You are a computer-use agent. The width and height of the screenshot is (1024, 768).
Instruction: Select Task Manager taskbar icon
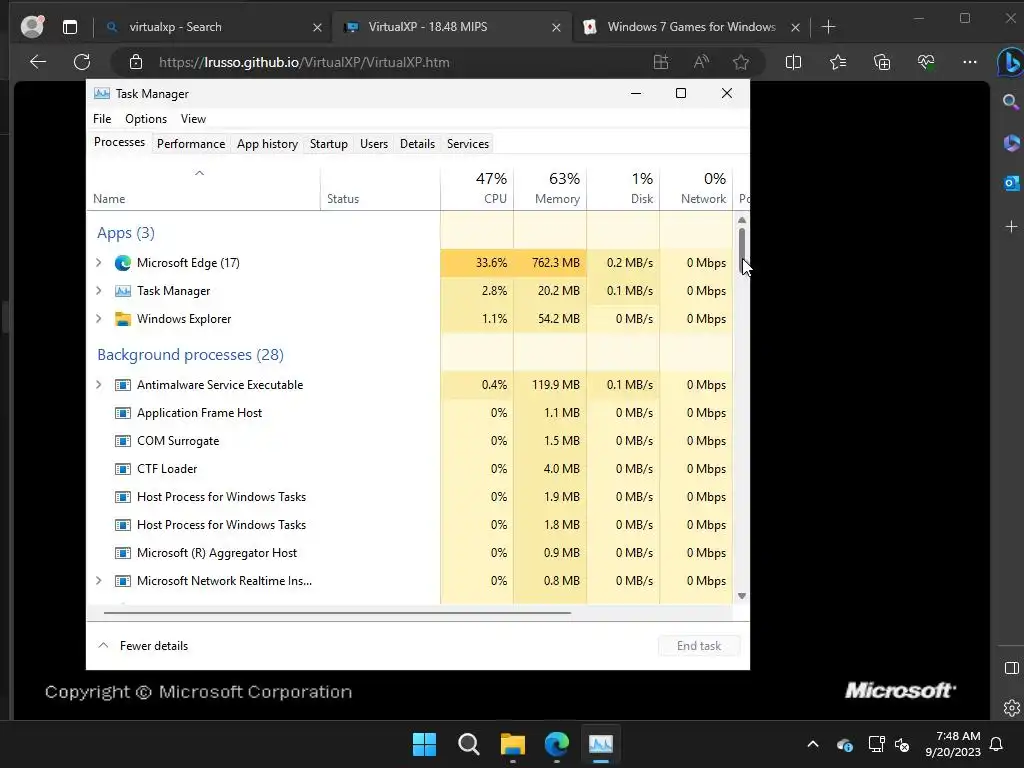(x=601, y=744)
